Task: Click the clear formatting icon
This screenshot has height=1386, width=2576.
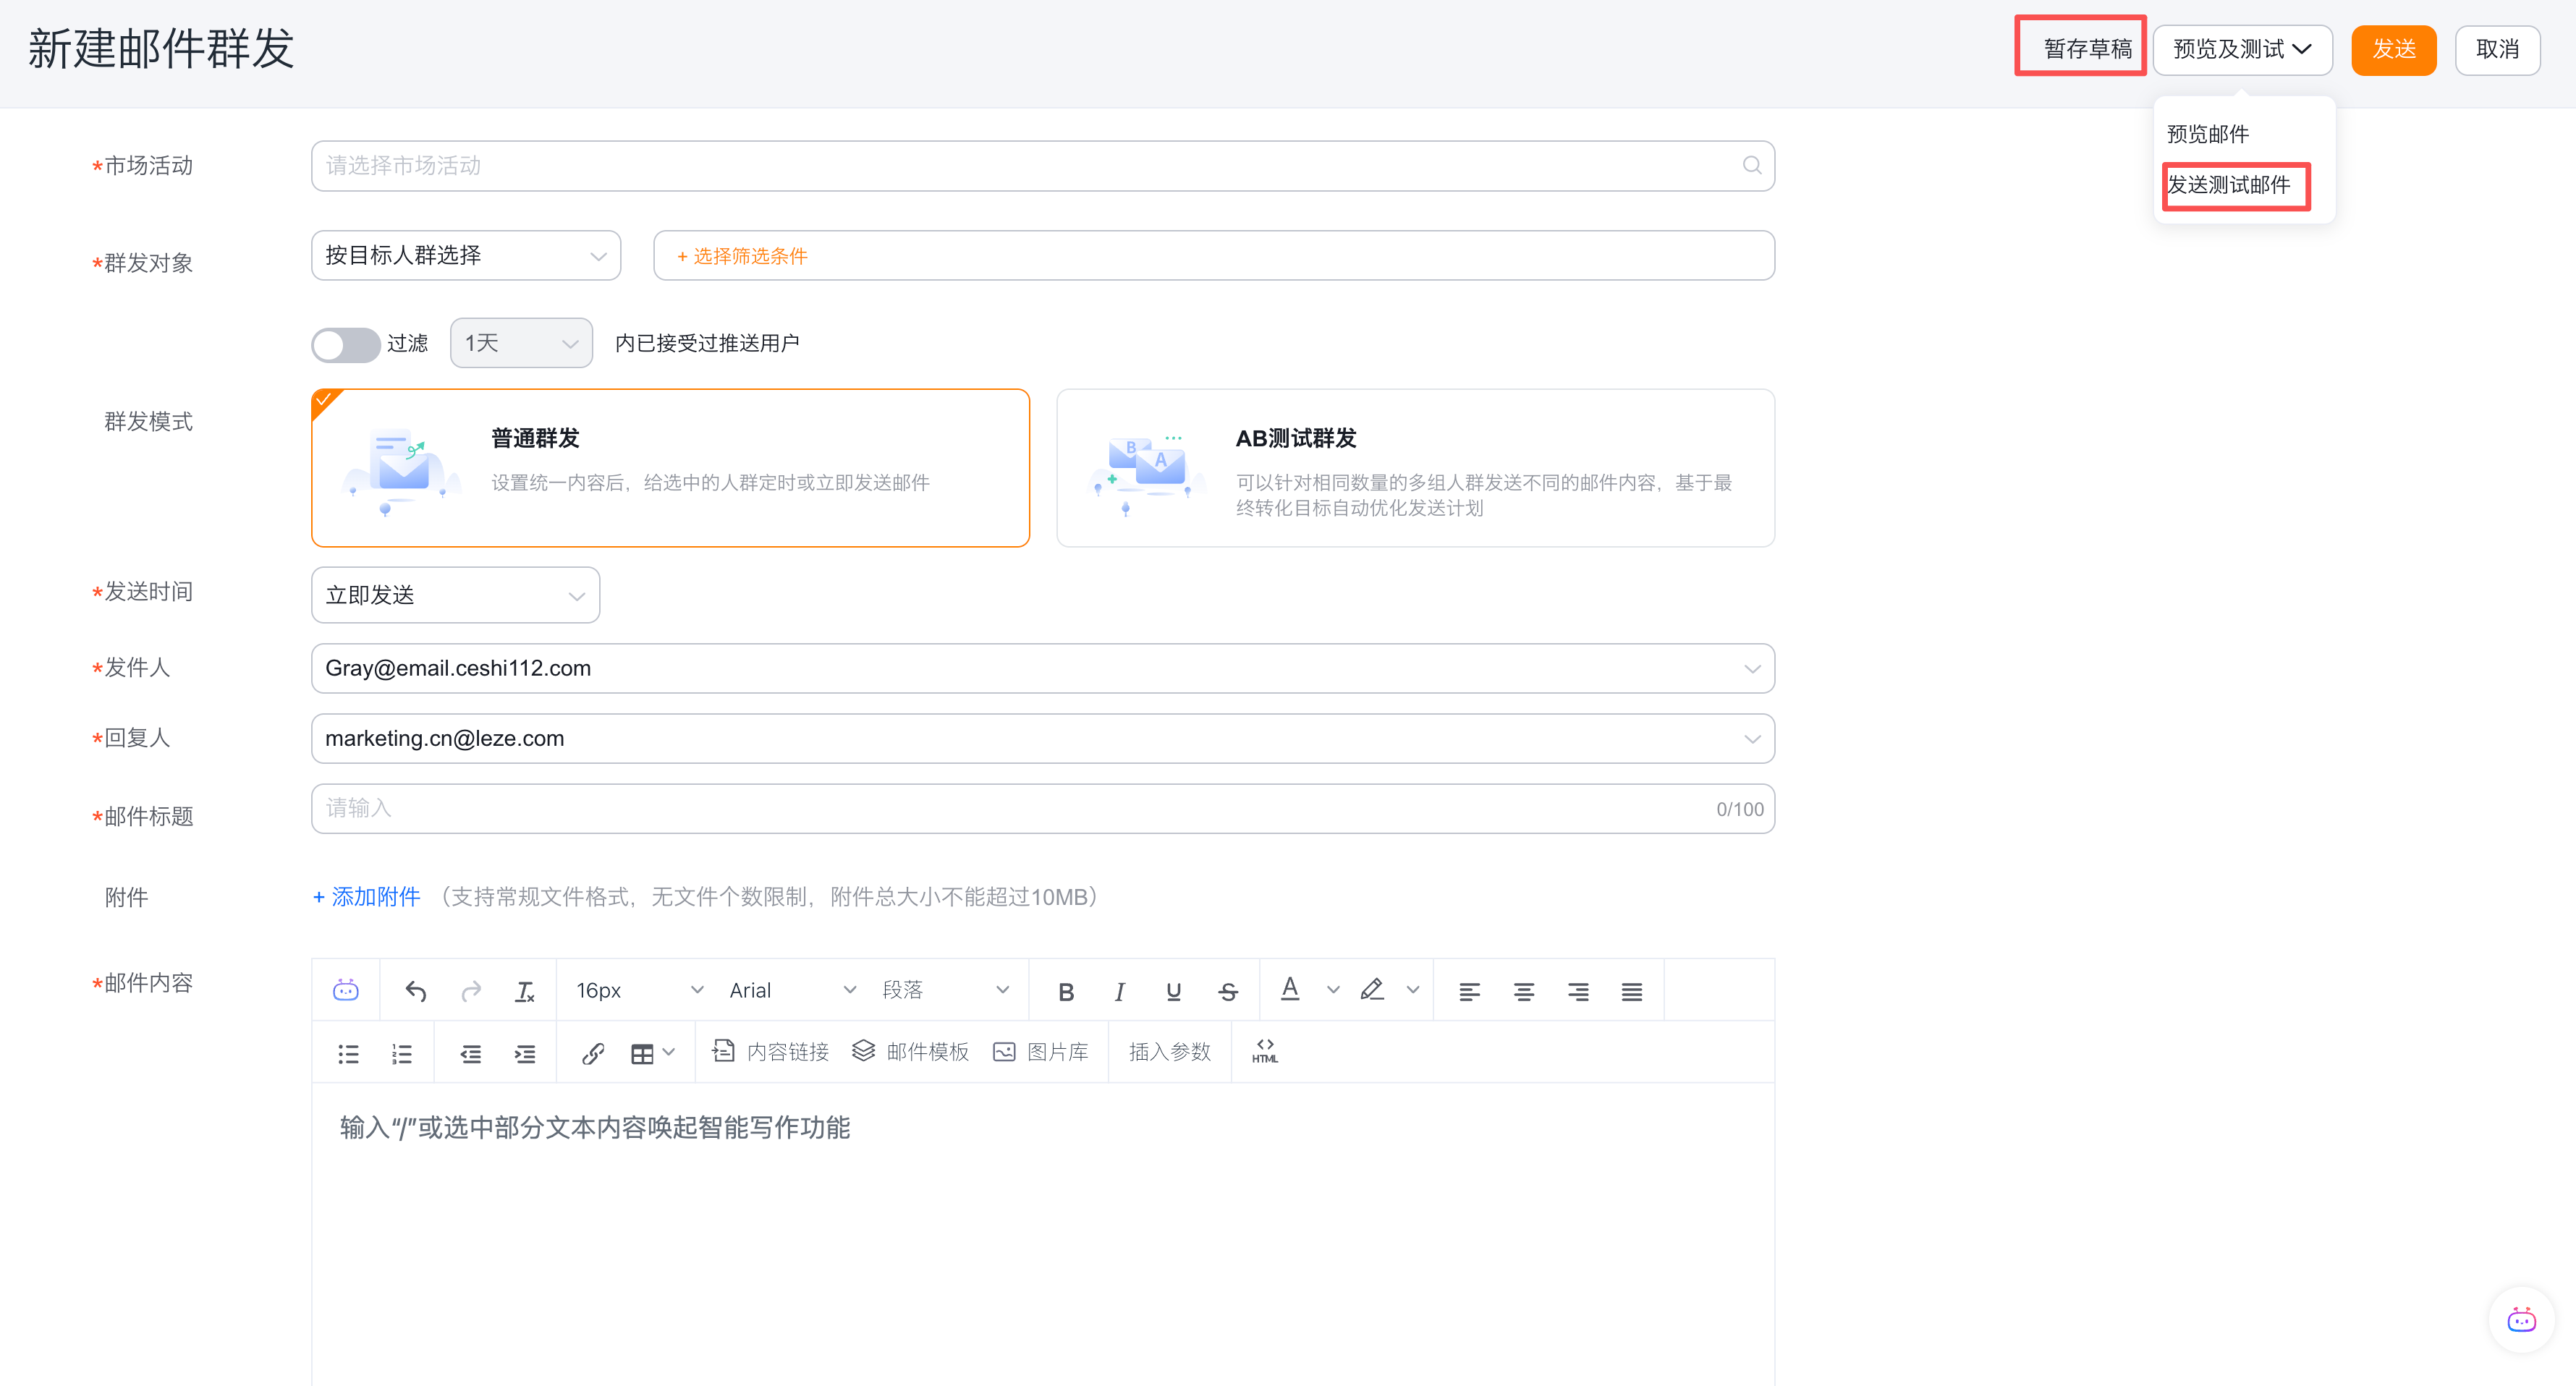Action: pyautogui.click(x=524, y=991)
